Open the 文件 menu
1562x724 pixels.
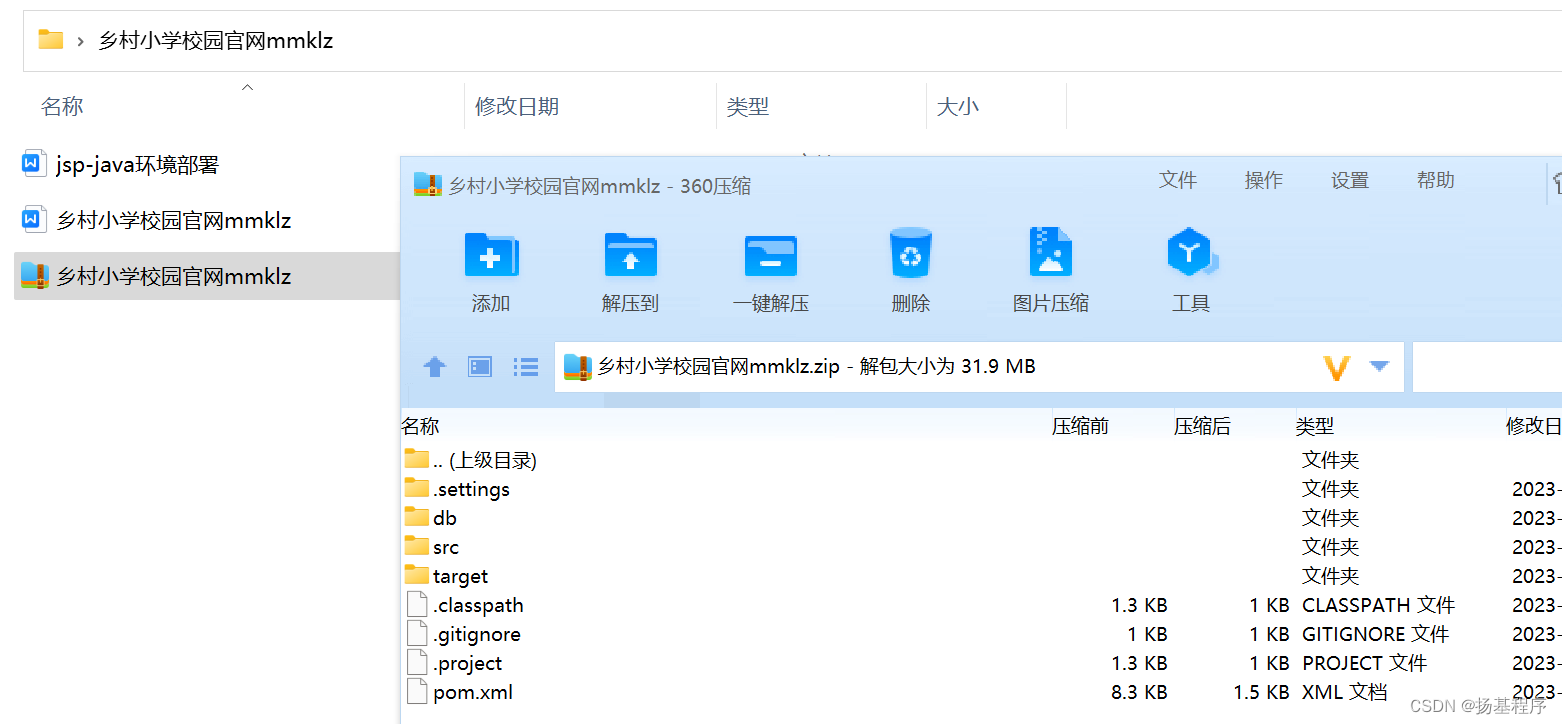(x=1177, y=180)
